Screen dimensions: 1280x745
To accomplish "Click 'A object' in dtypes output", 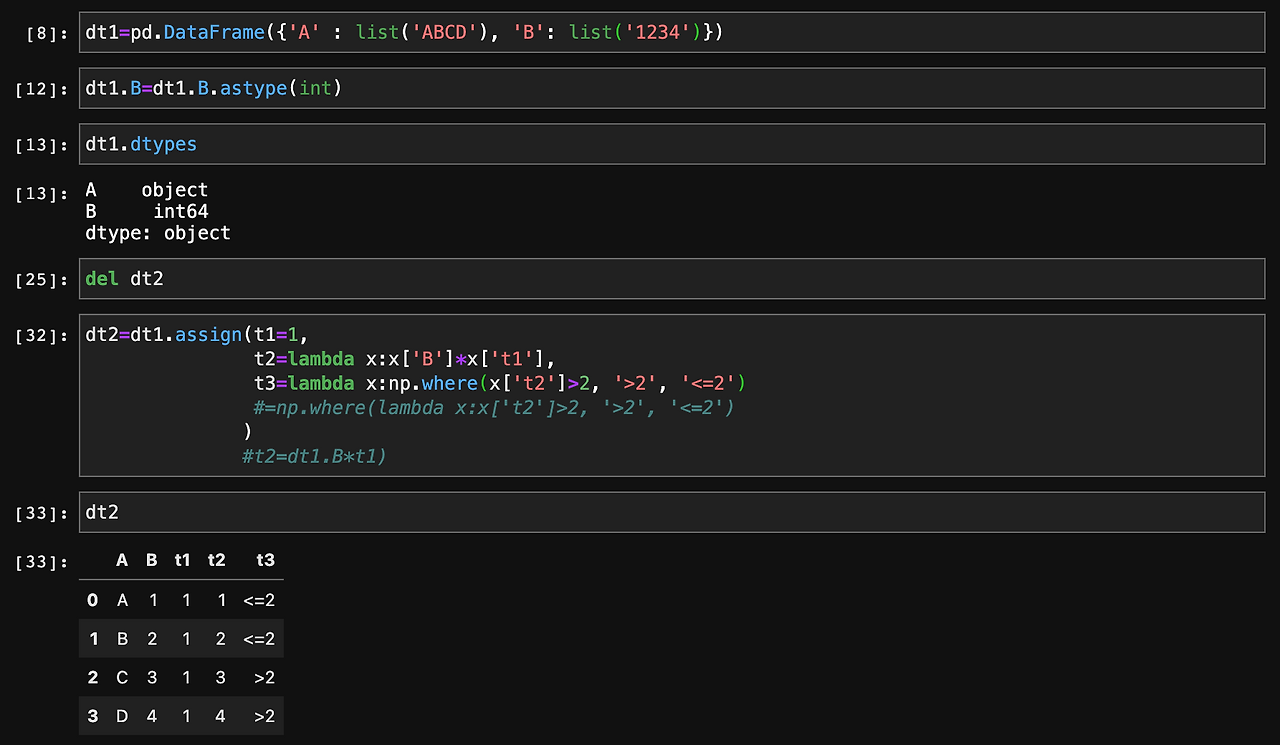I will 147,190.
